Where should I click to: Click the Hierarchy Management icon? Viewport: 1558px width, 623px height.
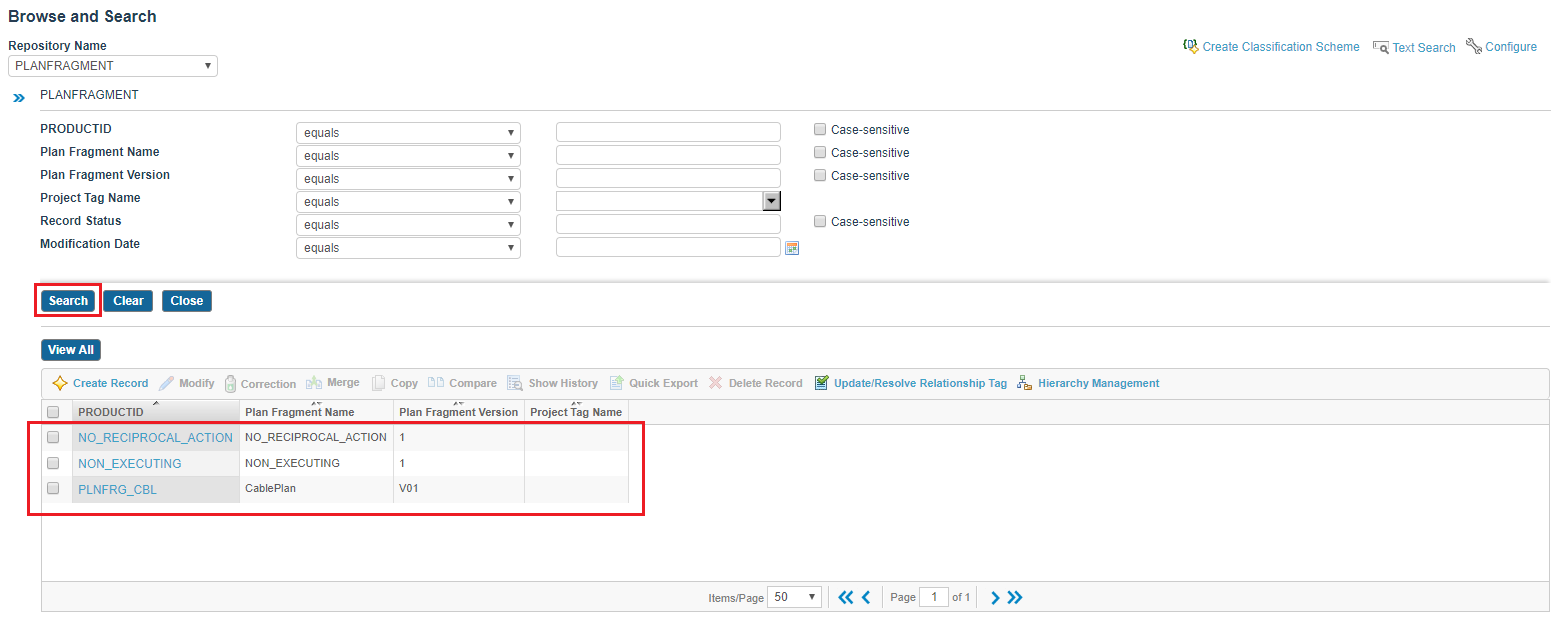coord(1024,383)
